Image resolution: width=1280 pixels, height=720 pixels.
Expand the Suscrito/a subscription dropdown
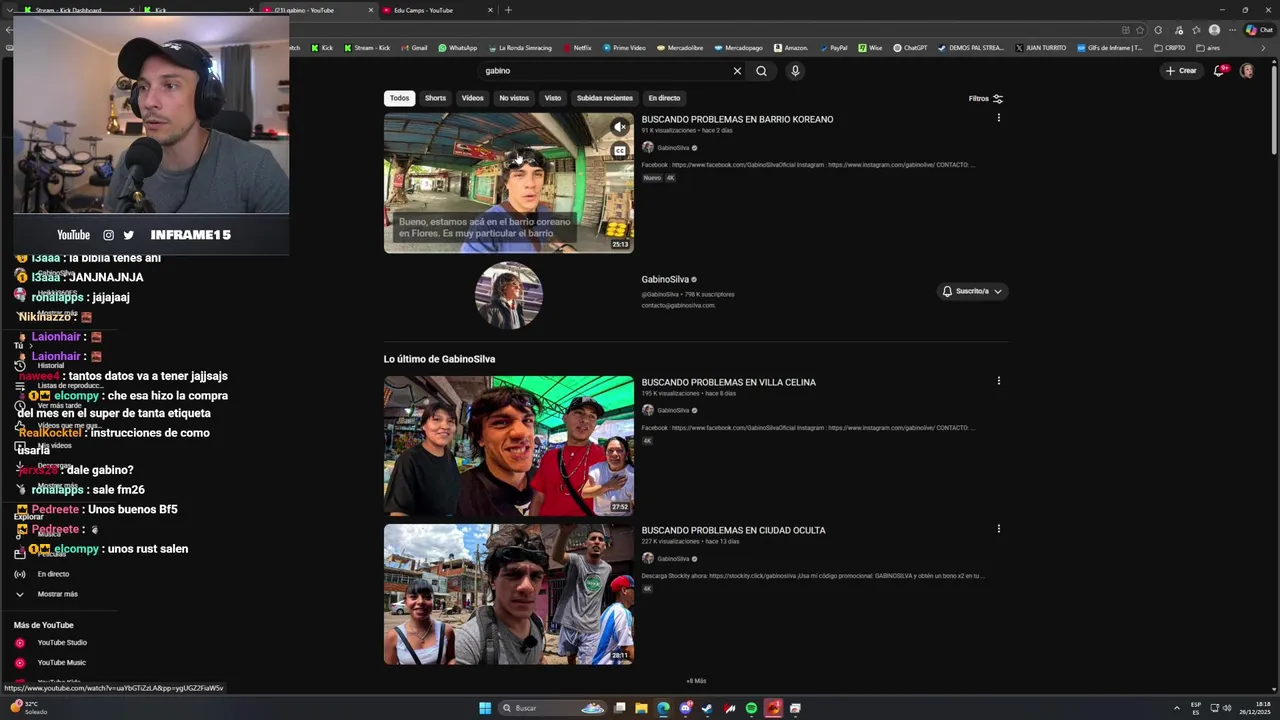pos(972,291)
